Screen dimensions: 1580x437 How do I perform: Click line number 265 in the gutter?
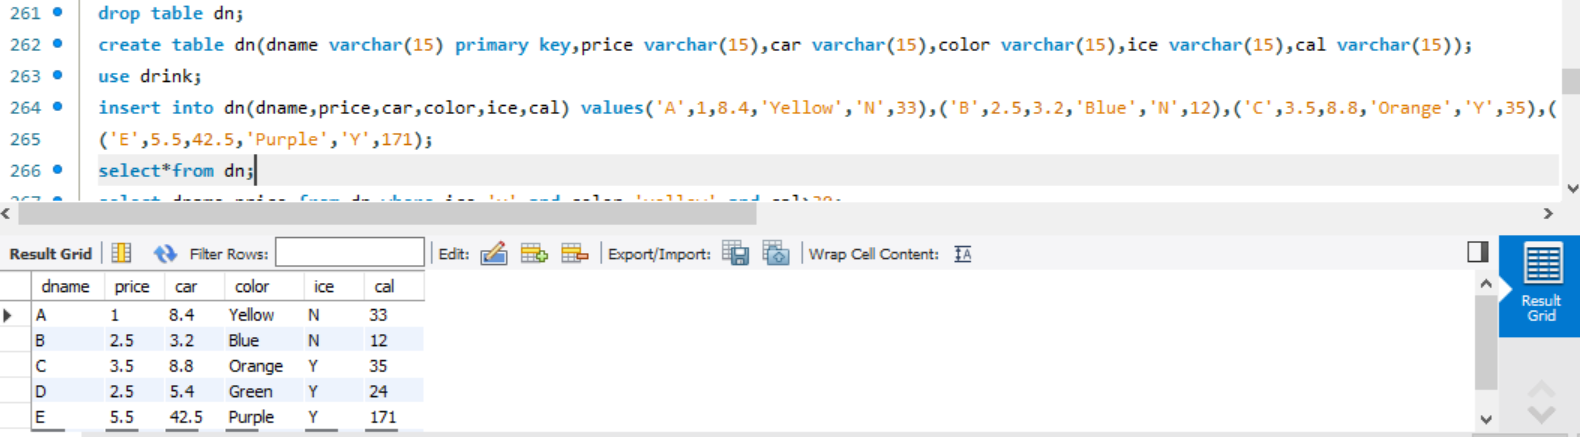click(25, 139)
